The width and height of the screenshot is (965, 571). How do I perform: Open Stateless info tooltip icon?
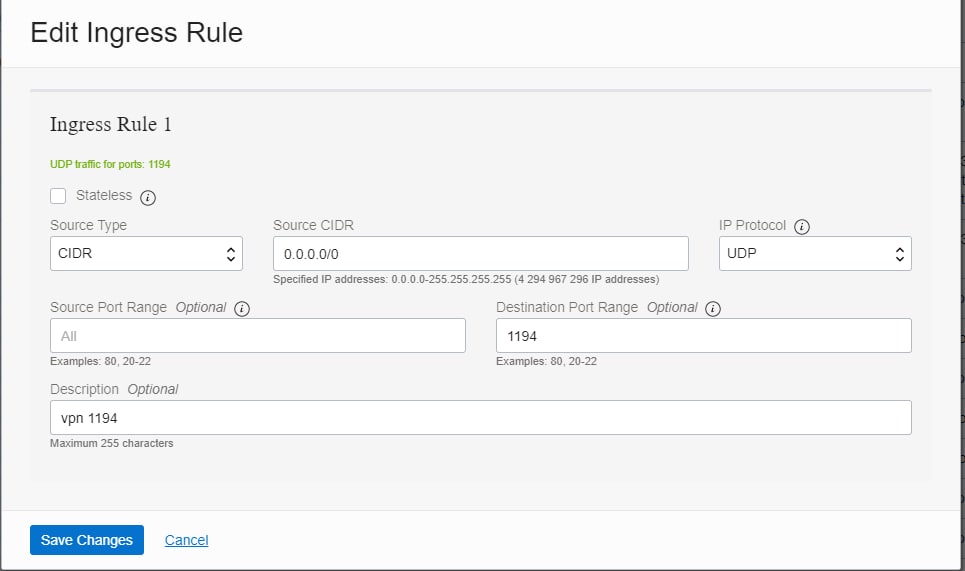click(148, 198)
